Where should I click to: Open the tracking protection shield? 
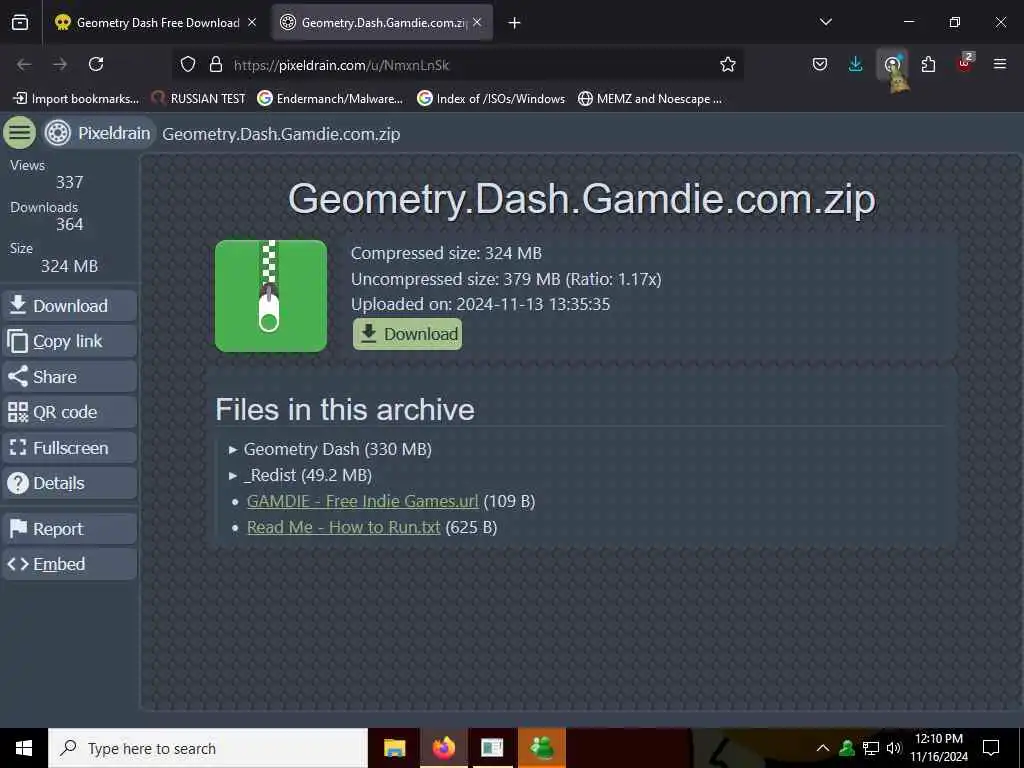[188, 65]
